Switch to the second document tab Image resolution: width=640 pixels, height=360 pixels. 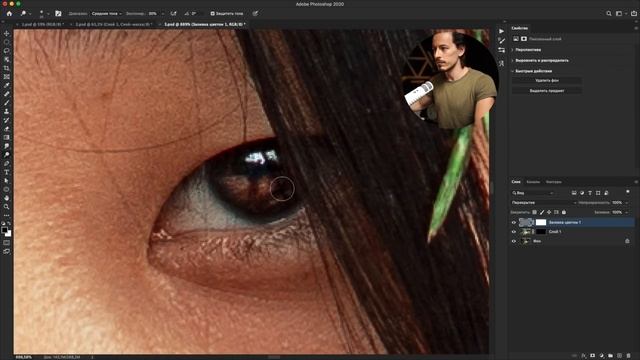pyautogui.click(x=113, y=24)
